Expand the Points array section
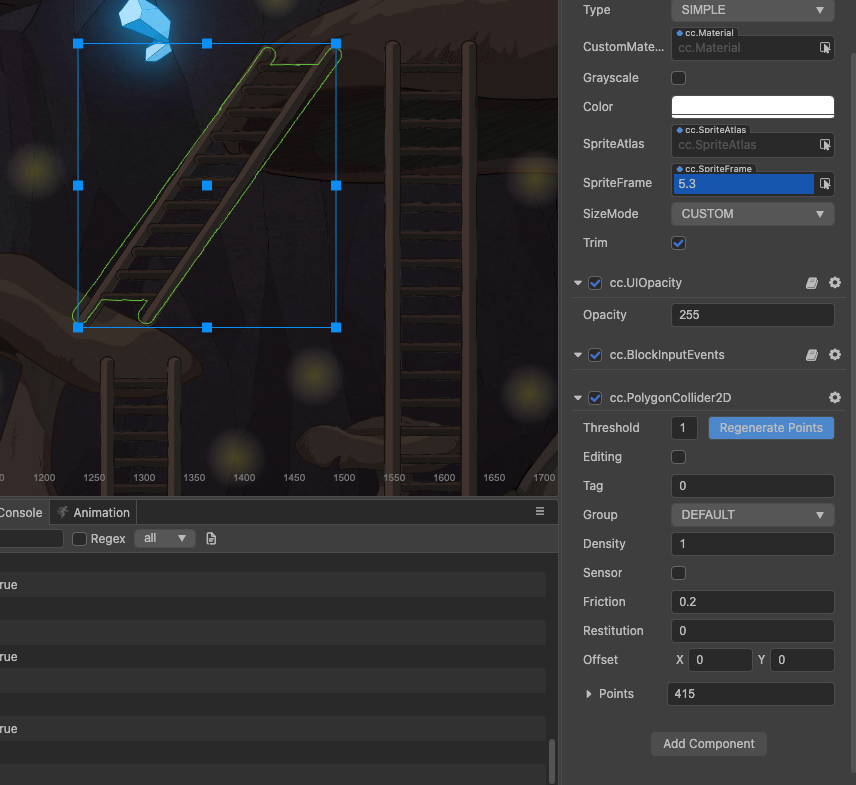The image size is (856, 785). pos(589,694)
